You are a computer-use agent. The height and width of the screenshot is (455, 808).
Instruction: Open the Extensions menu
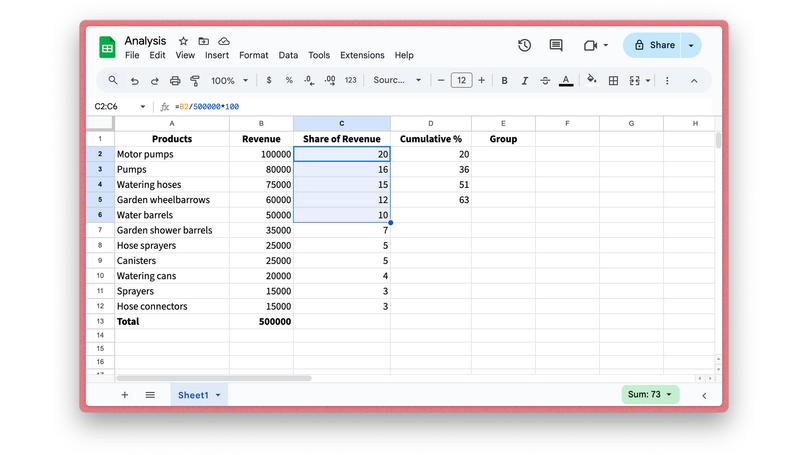pos(362,55)
